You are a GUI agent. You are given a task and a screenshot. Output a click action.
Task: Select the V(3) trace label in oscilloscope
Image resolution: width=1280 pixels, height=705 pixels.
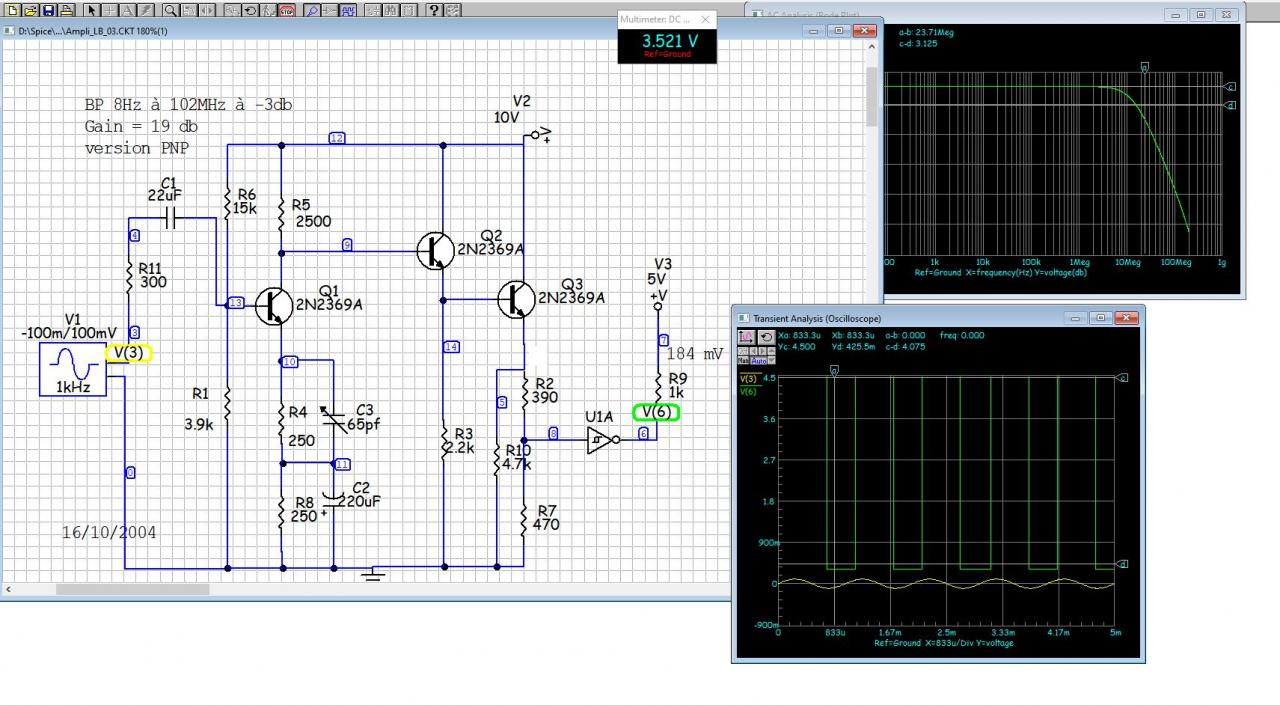pyautogui.click(x=748, y=379)
